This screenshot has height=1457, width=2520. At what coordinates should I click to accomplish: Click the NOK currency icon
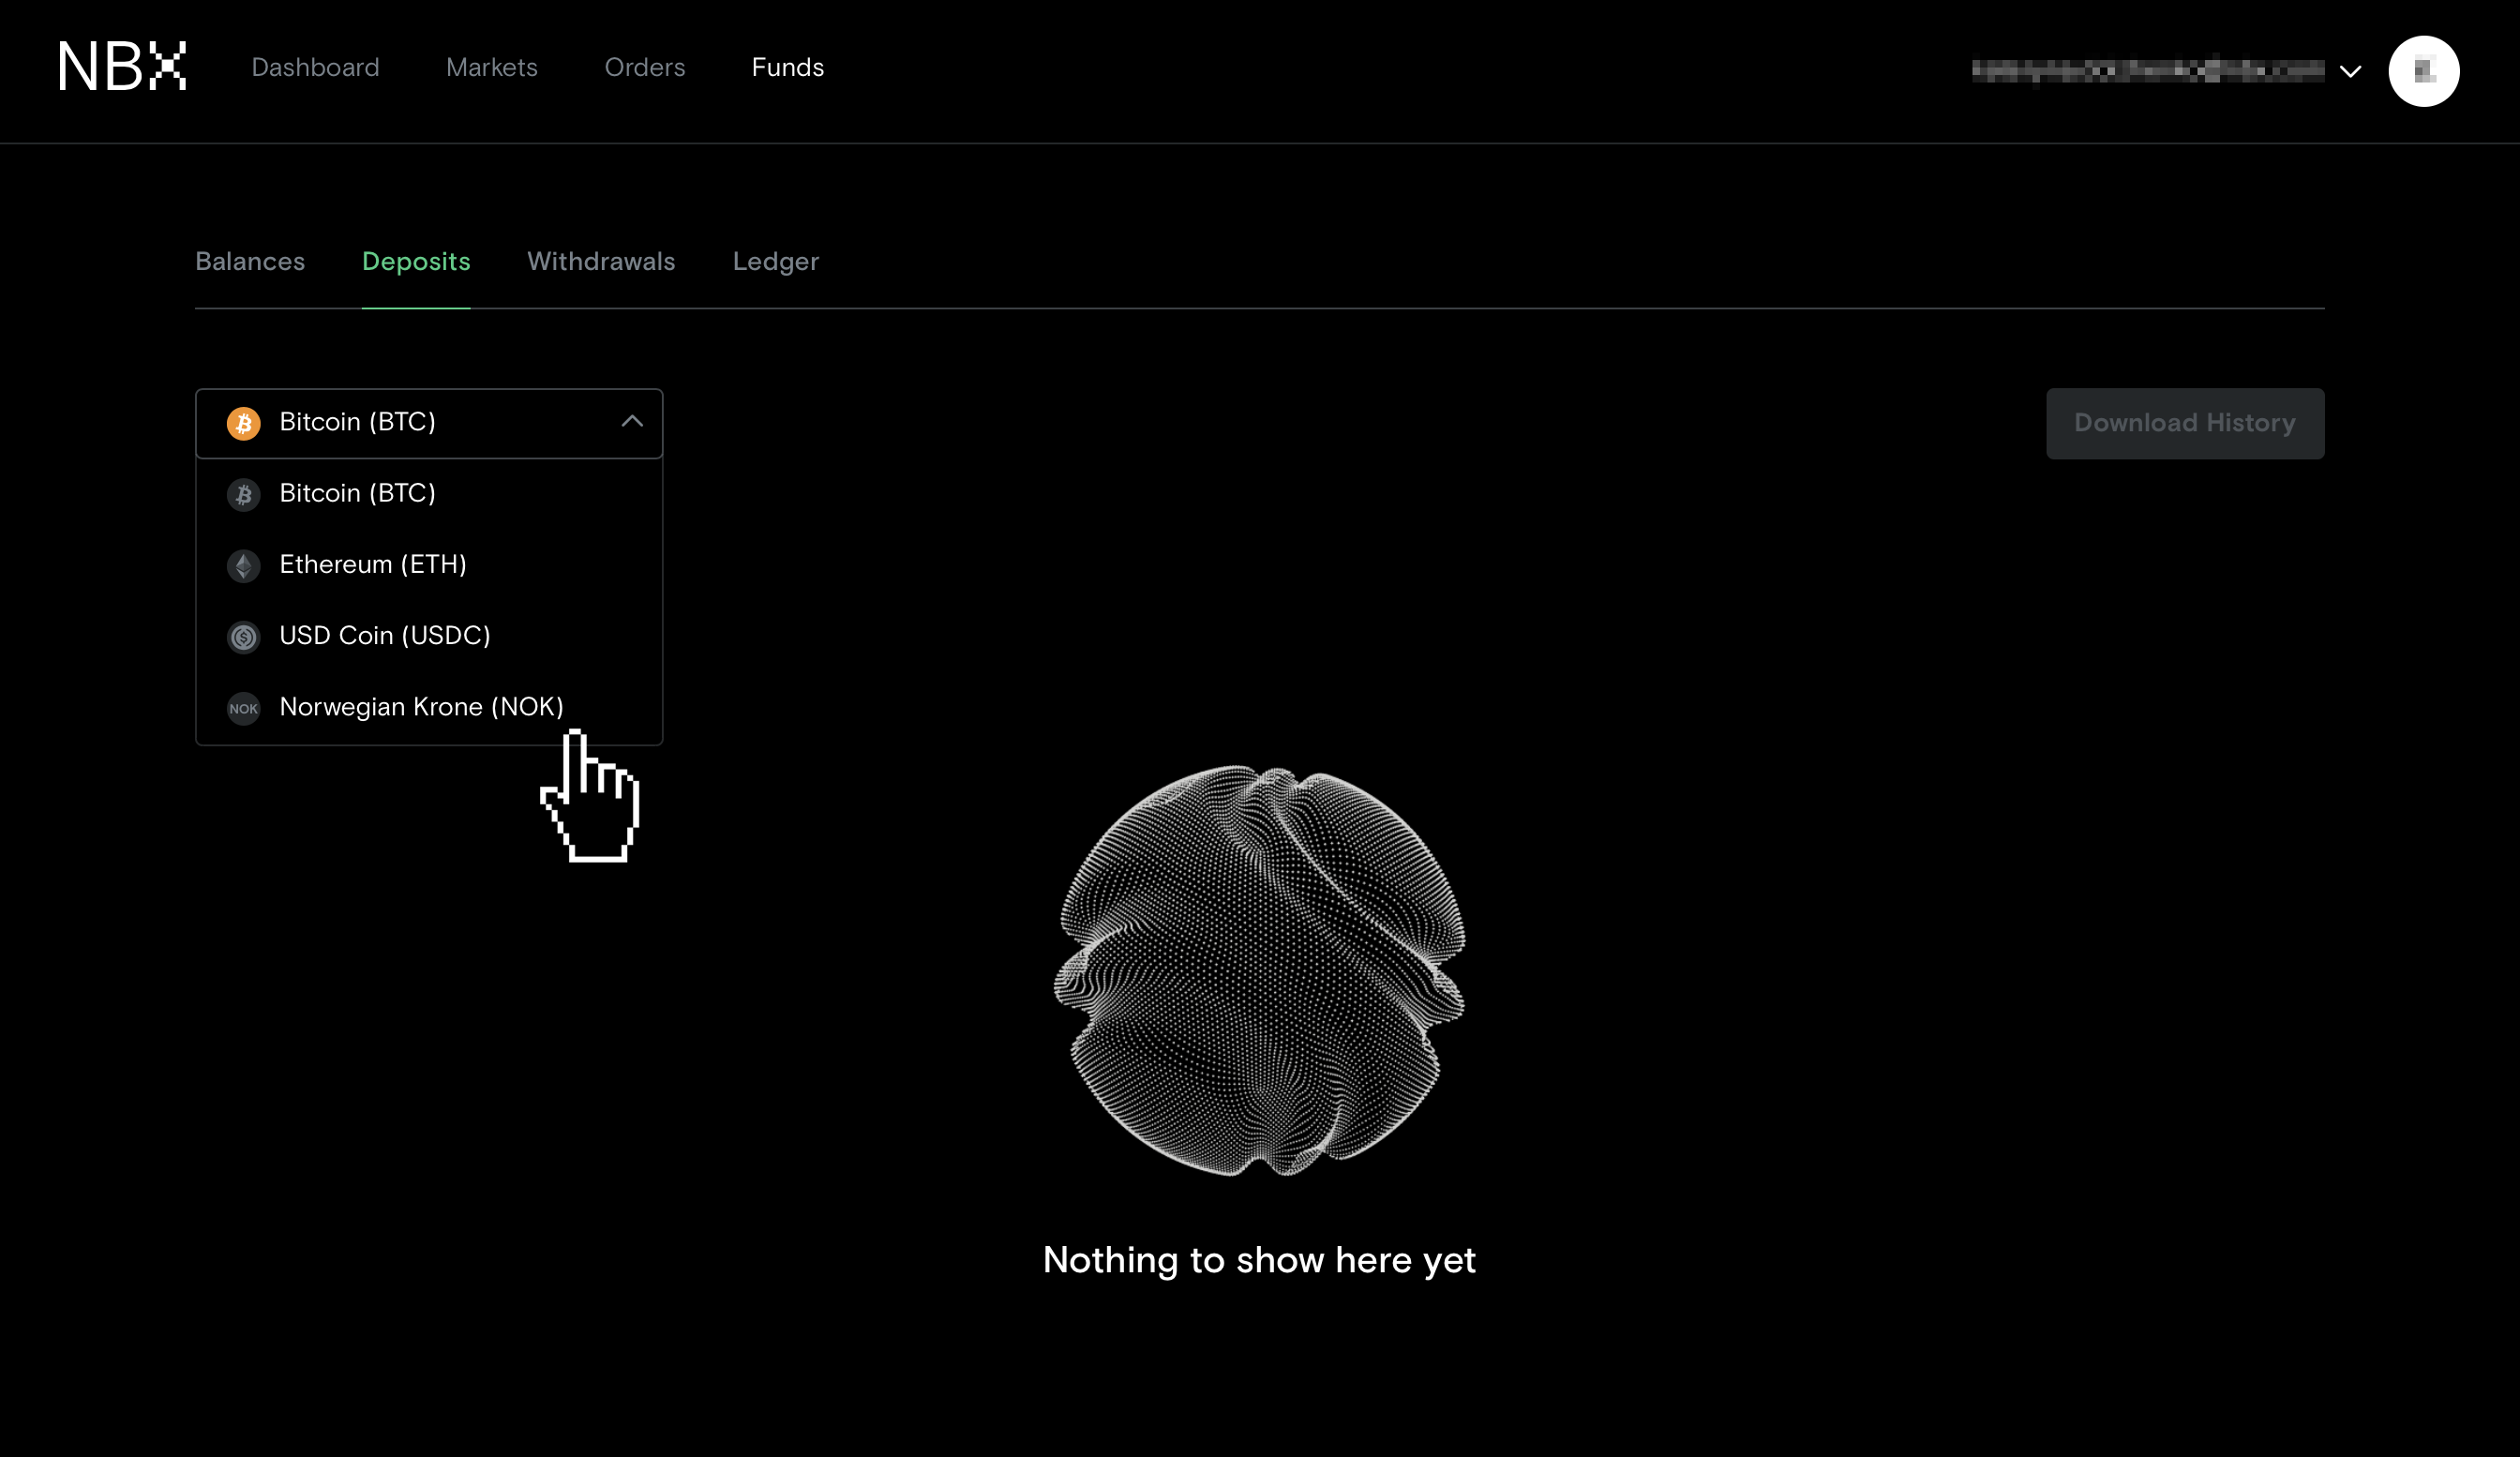243,708
